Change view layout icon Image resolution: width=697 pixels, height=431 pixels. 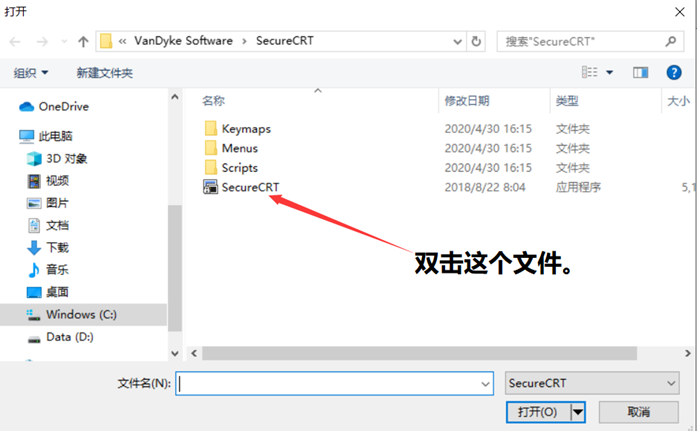[590, 72]
